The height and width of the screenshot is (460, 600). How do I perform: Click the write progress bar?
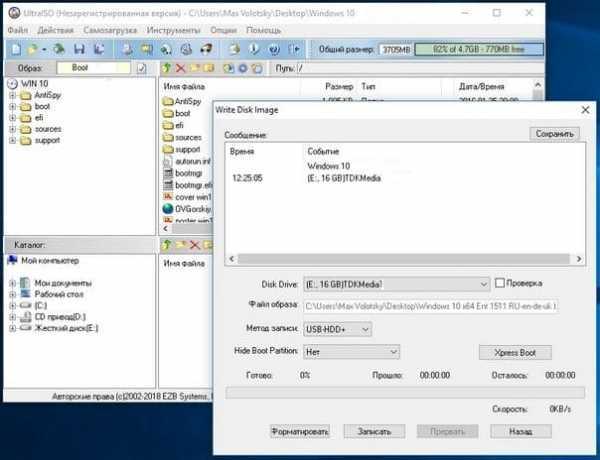[x=405, y=393]
